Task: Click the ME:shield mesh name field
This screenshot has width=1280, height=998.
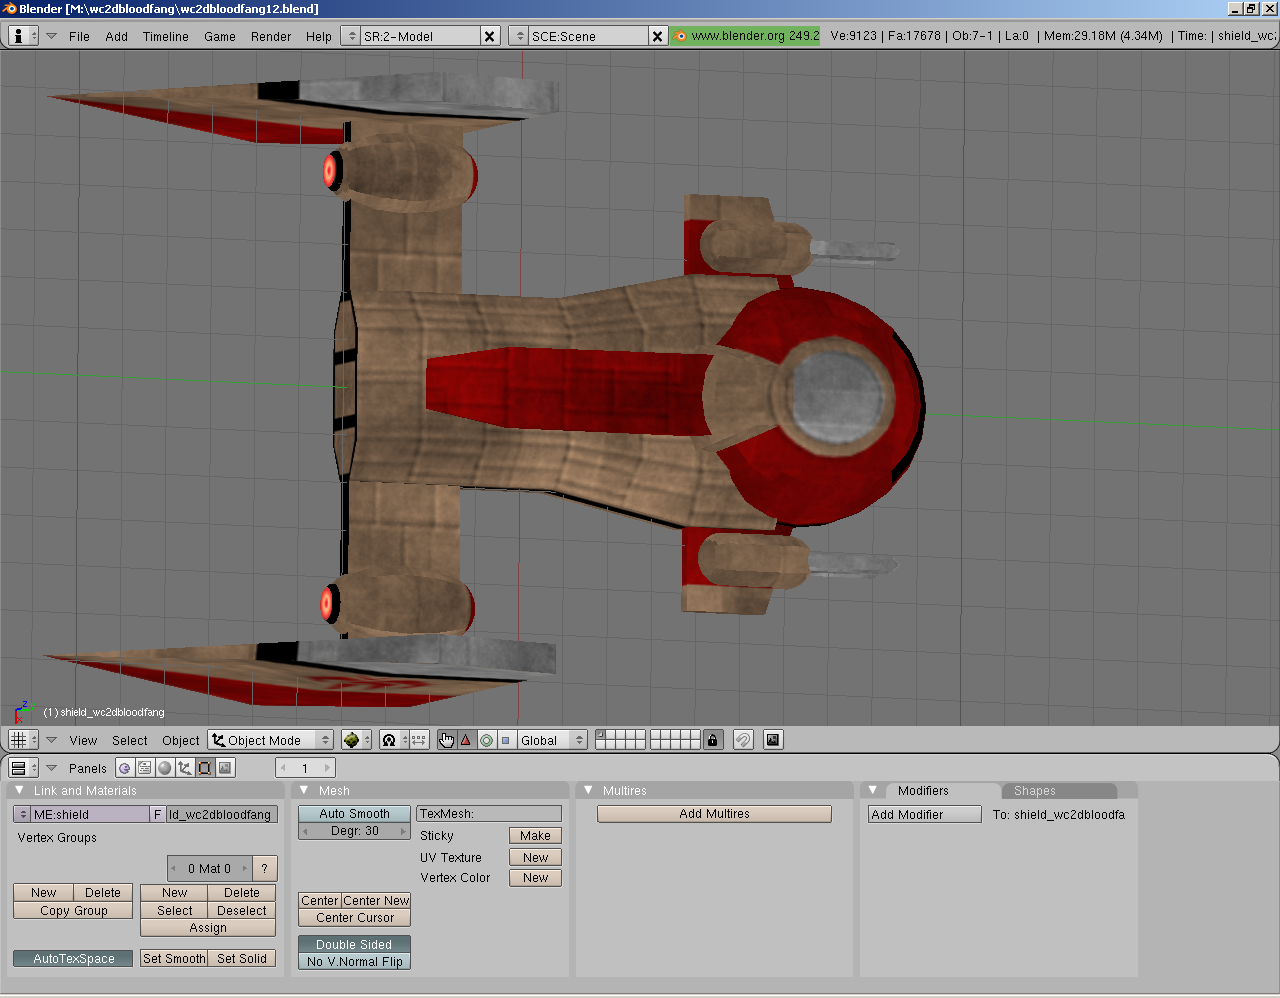Action: coord(89,815)
